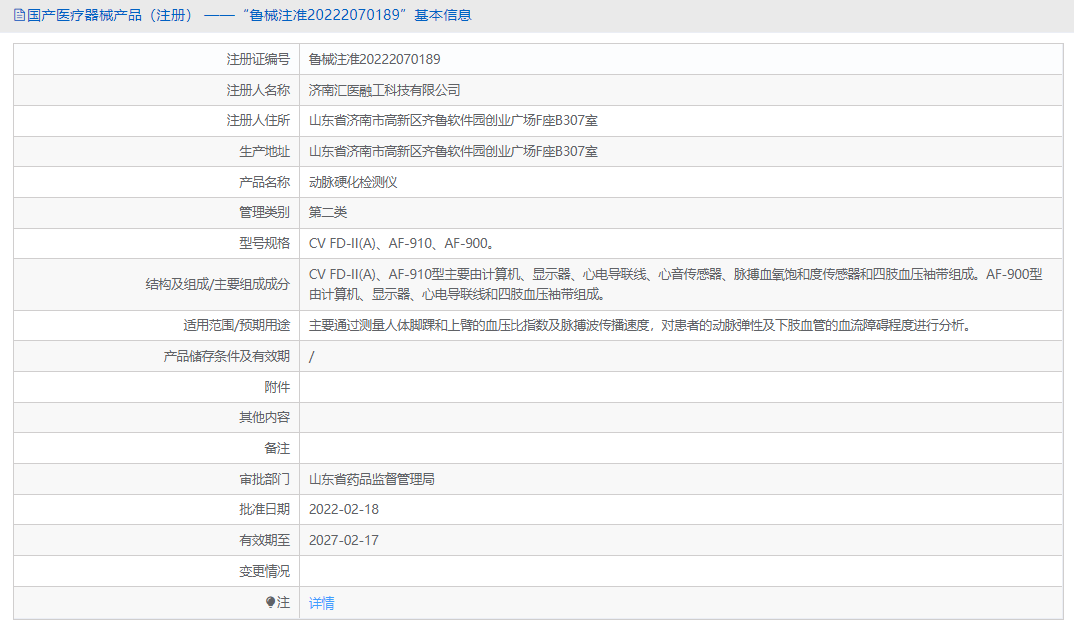This screenshot has height=628, width=1074.
Task: Select the approval date 2022-02-18
Action: pos(343,509)
